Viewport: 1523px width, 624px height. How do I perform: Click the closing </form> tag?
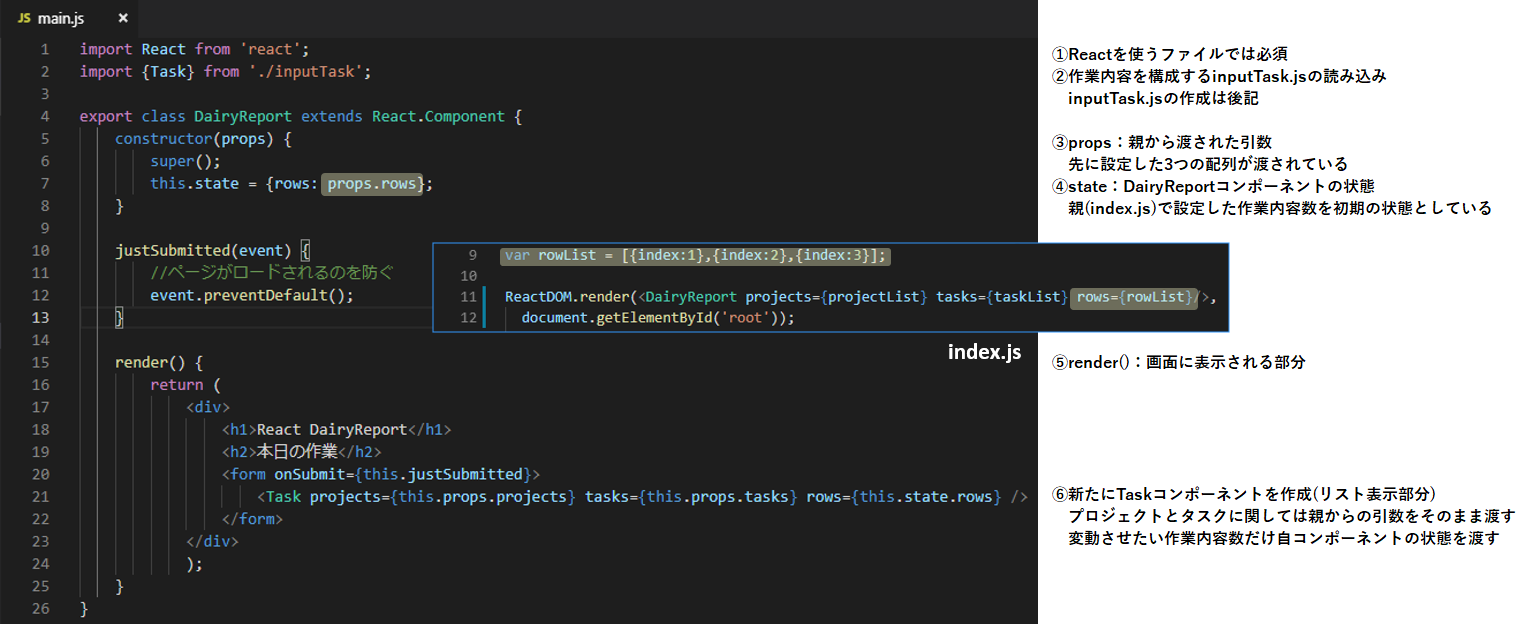click(x=252, y=518)
